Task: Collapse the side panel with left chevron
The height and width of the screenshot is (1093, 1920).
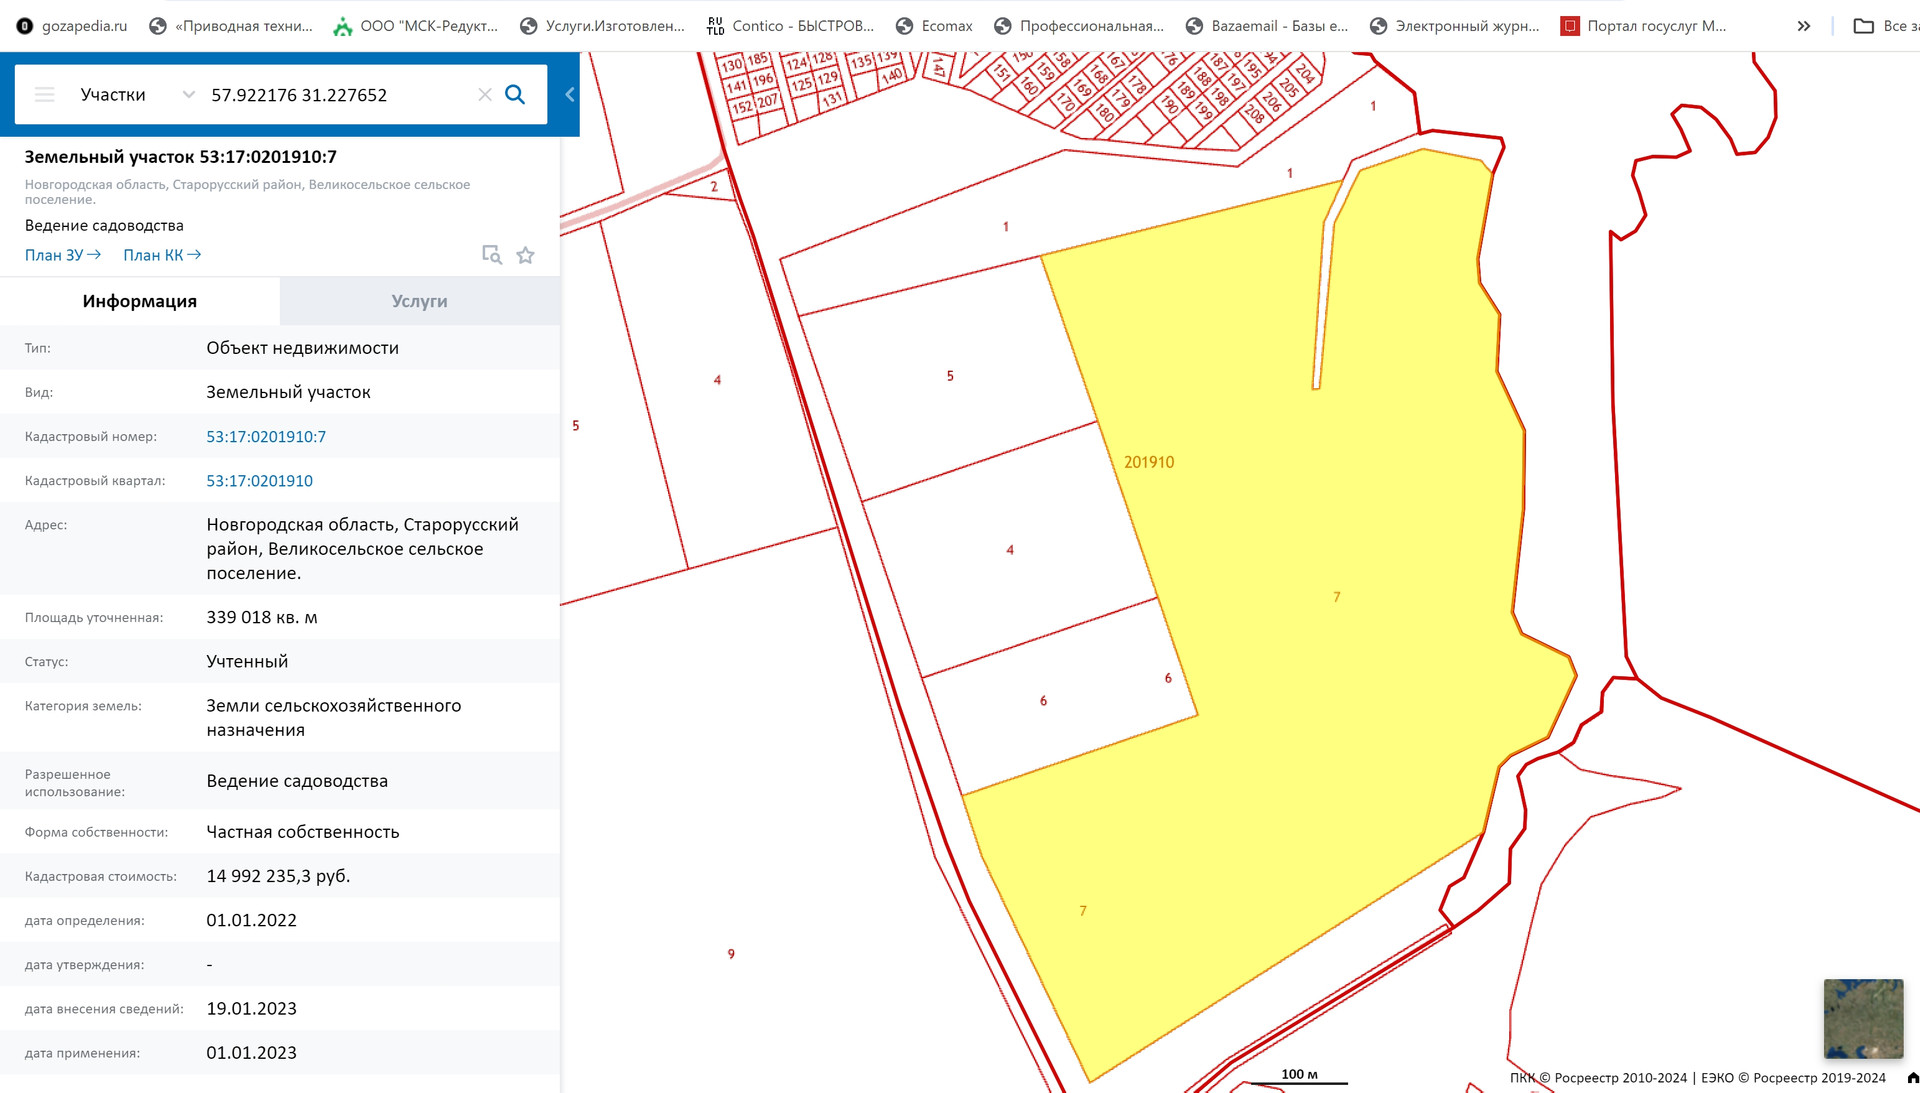Action: pos(569,95)
